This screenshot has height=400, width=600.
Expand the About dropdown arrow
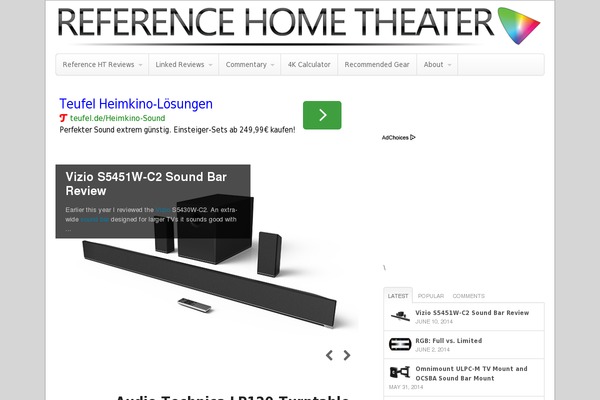click(x=450, y=65)
